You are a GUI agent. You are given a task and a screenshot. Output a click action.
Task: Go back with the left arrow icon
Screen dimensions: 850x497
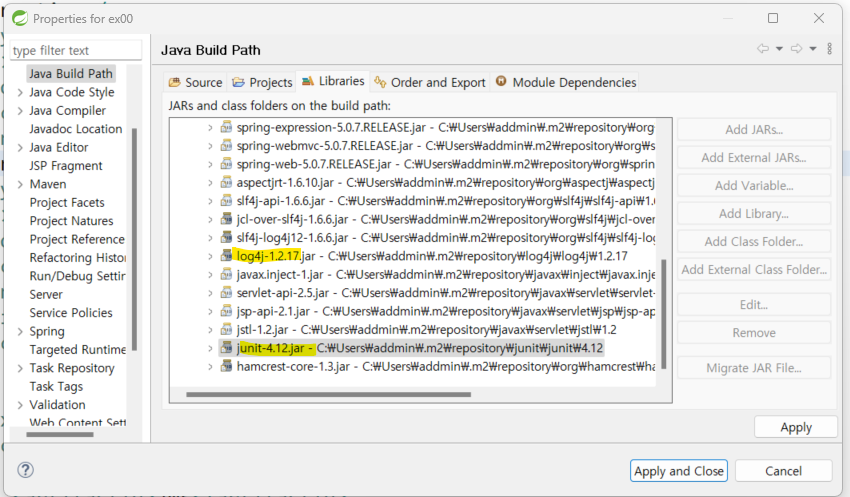point(763,49)
